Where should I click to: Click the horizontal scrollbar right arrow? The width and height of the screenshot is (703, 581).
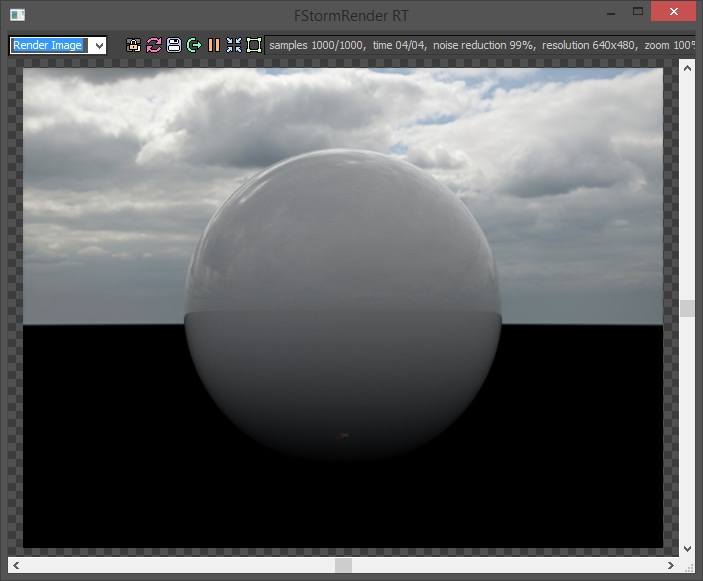670,566
